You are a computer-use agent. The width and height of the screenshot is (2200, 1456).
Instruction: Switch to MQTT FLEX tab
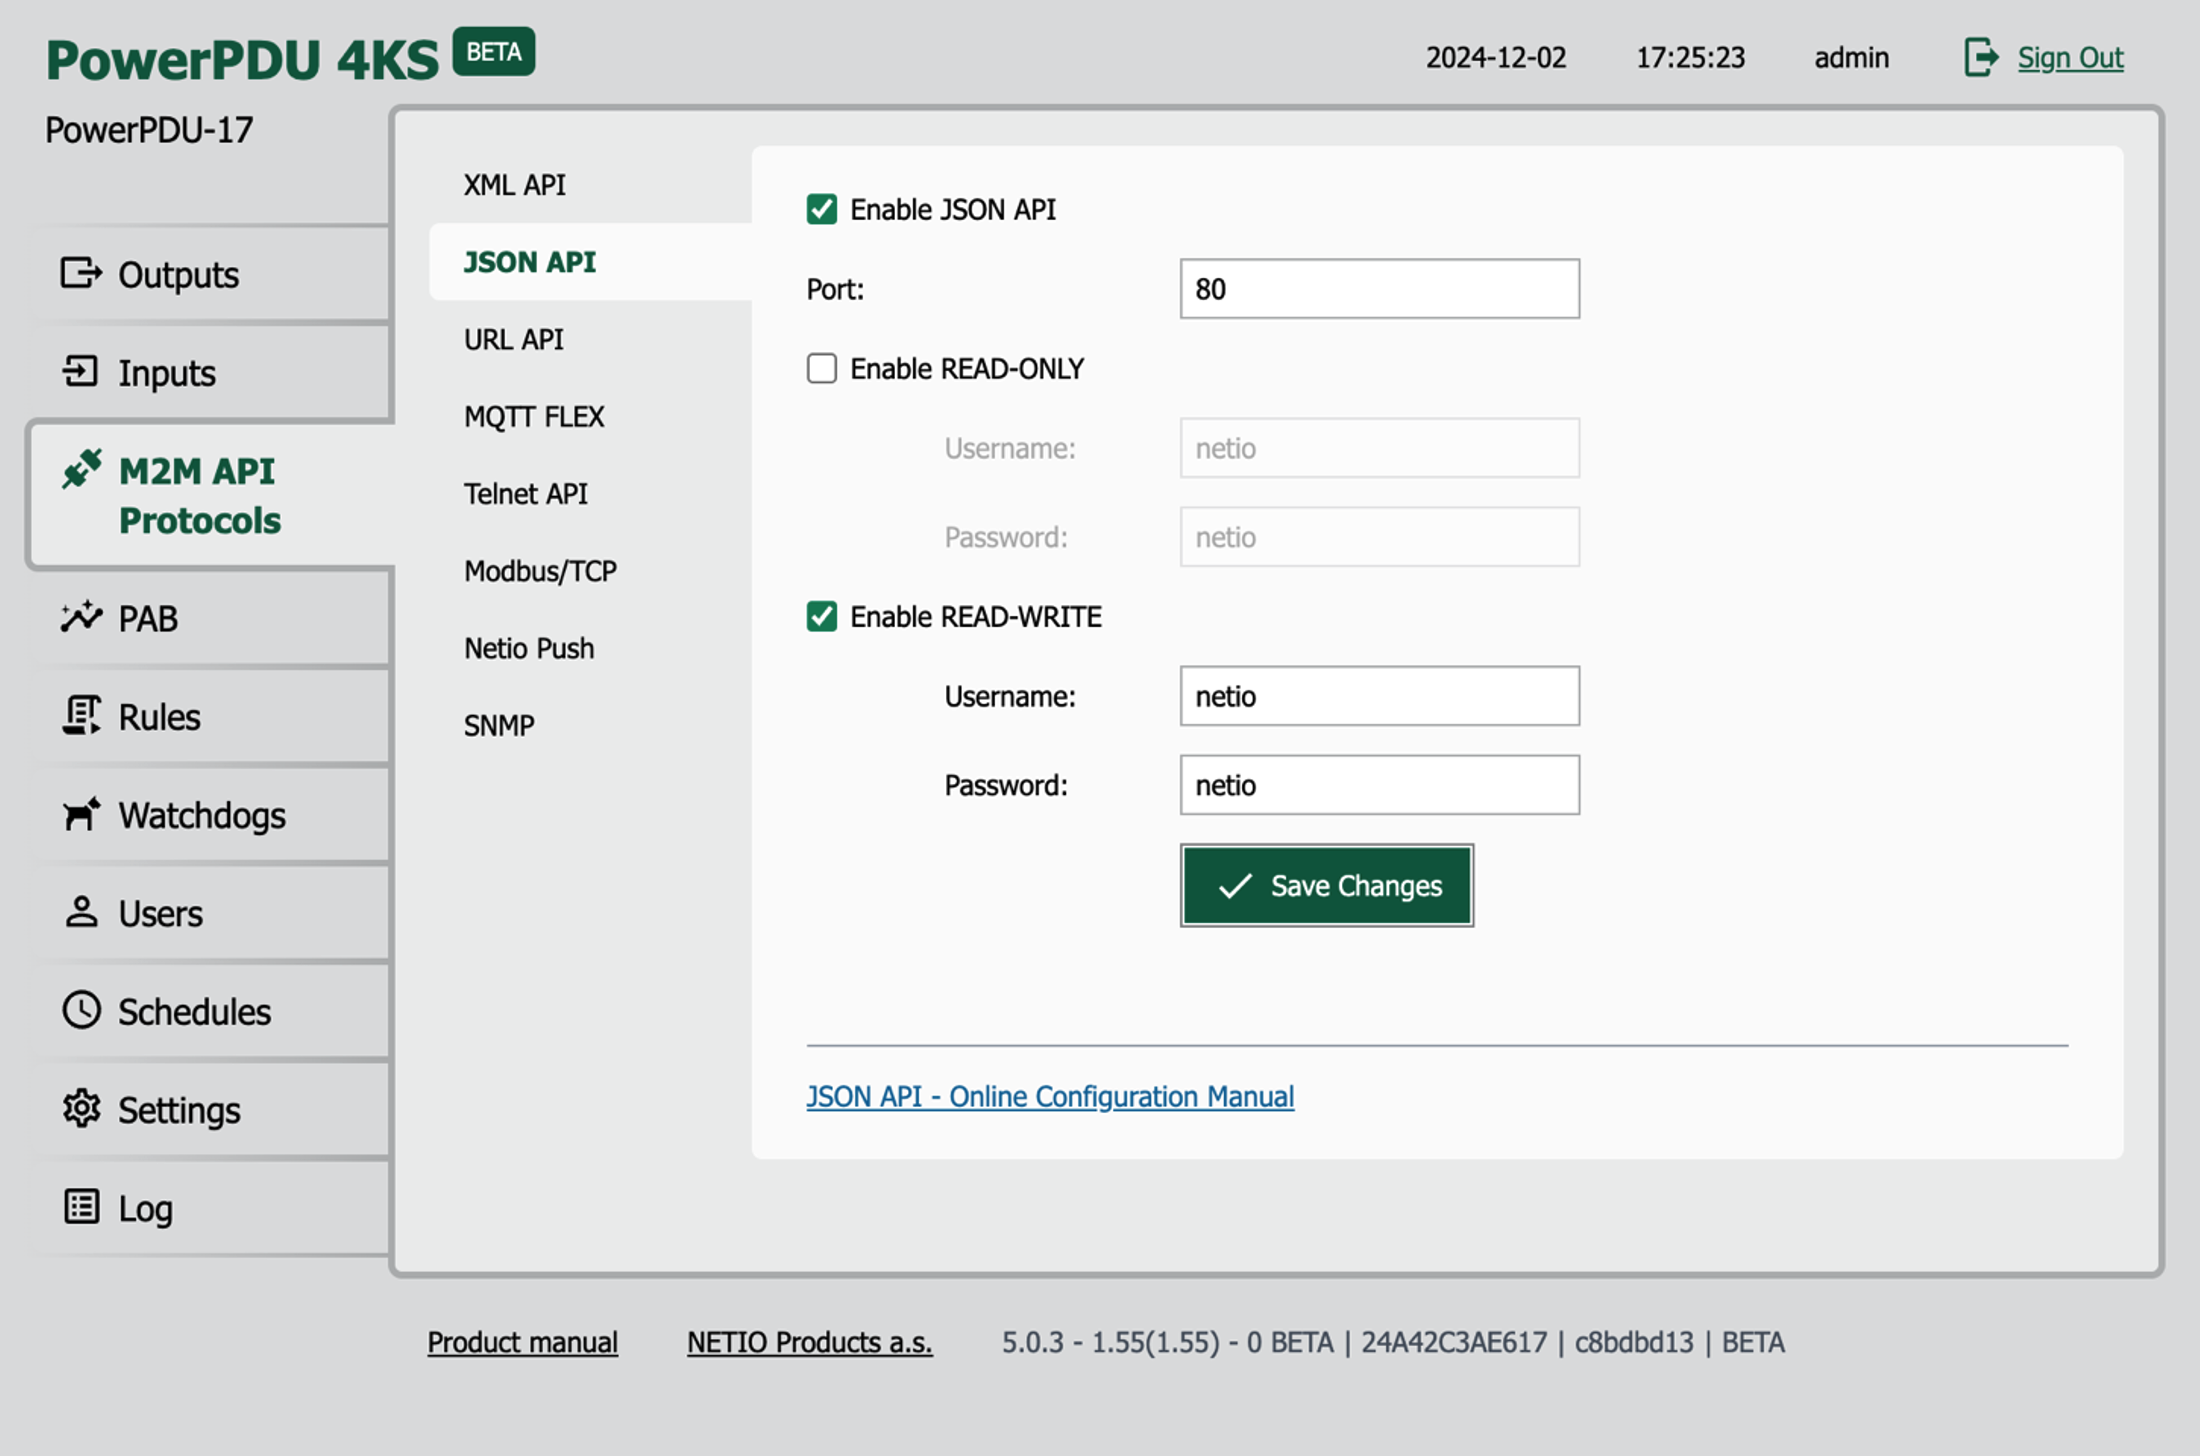pos(534,416)
